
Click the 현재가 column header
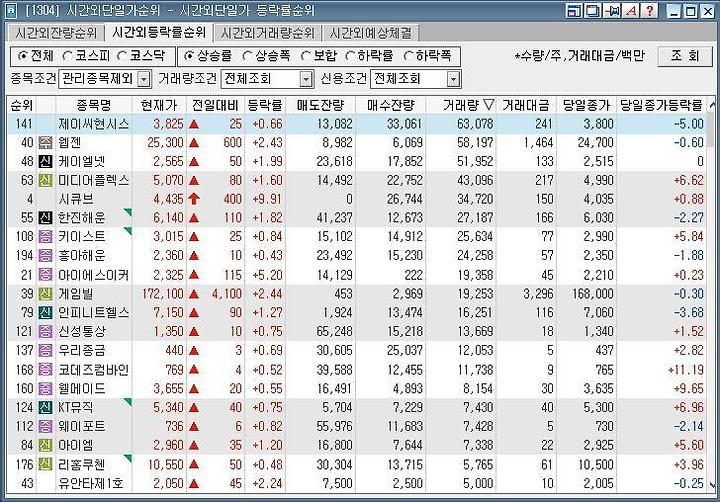pyautogui.click(x=159, y=105)
